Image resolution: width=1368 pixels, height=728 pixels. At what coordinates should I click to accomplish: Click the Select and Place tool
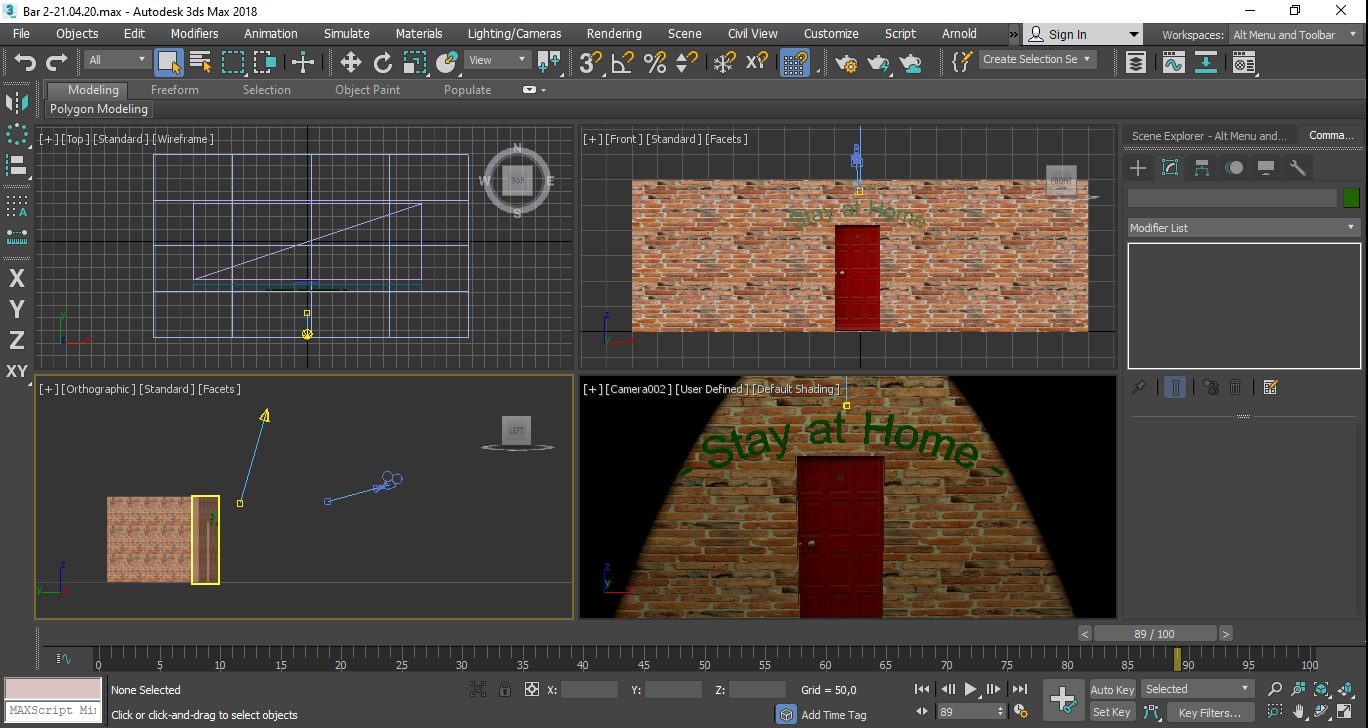[x=447, y=62]
